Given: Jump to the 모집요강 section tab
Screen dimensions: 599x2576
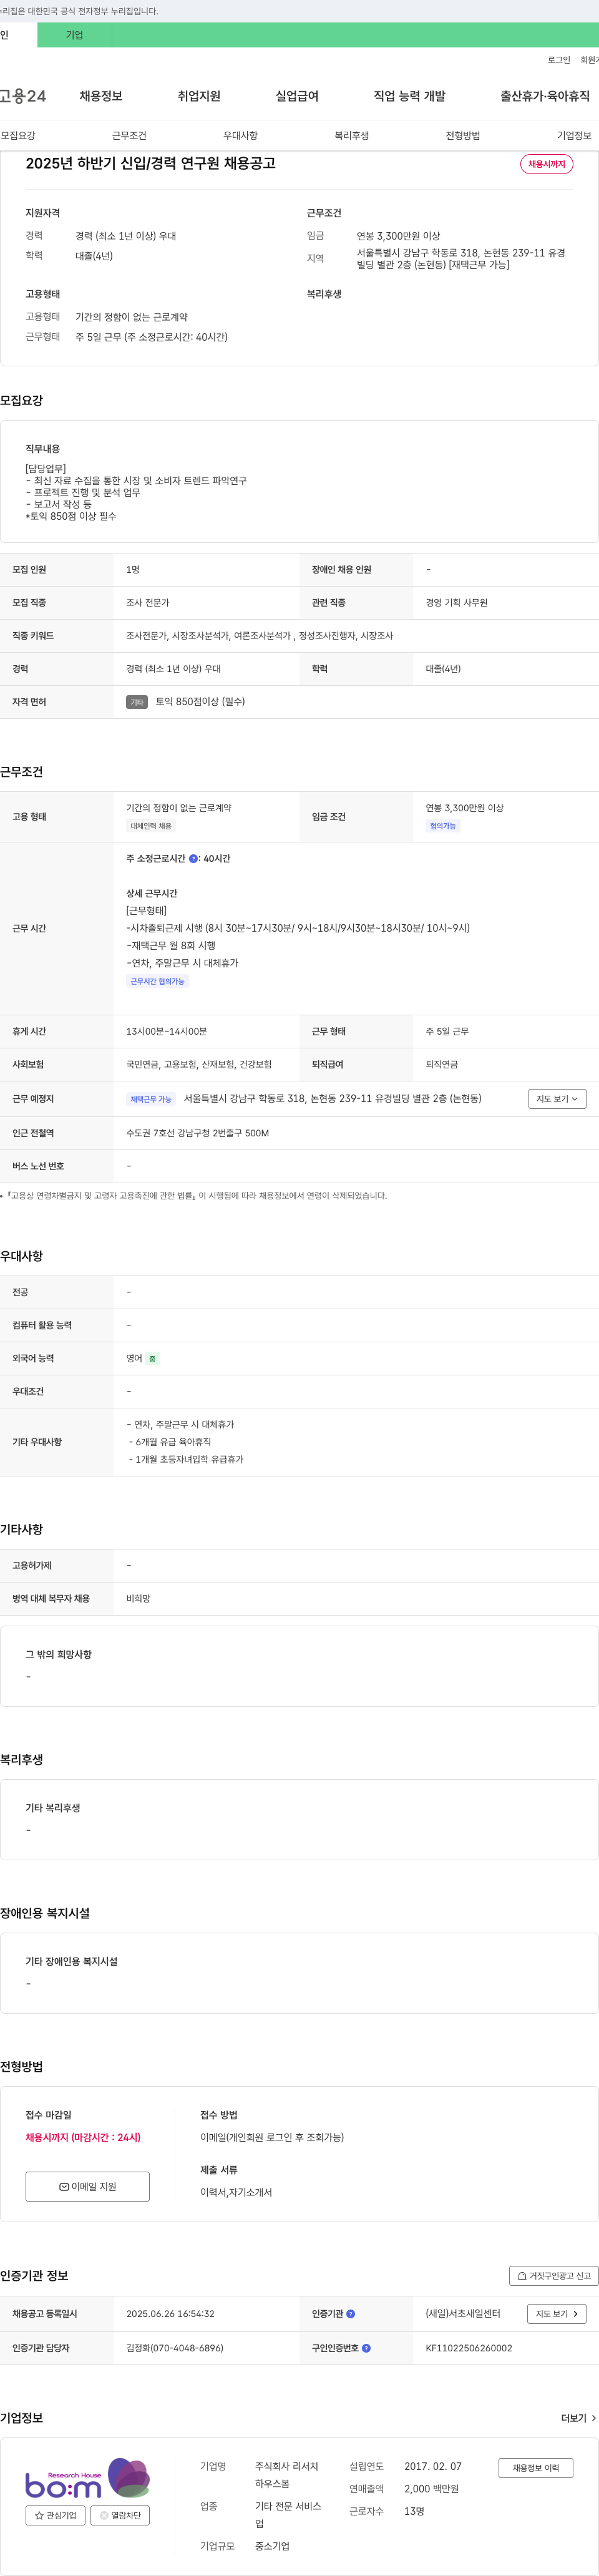Looking at the screenshot, I should (x=18, y=136).
